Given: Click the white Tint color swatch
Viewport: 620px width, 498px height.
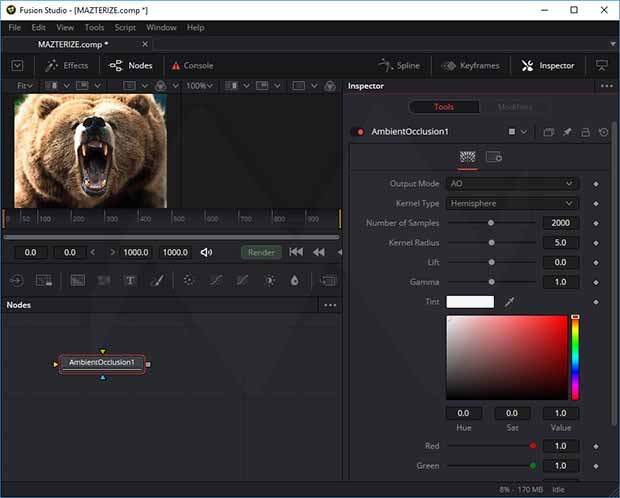Looking at the screenshot, I should (x=470, y=302).
